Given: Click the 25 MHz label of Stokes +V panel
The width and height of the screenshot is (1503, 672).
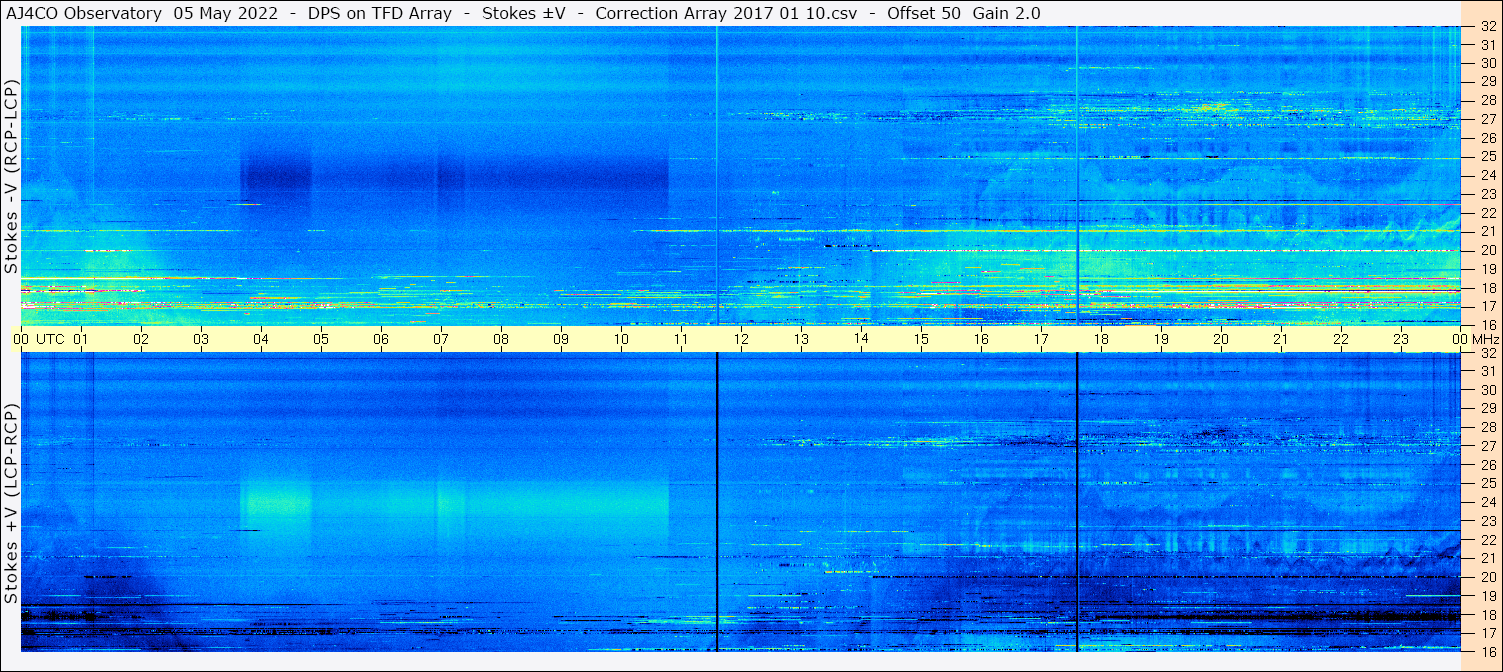Looking at the screenshot, I should (x=1488, y=484).
